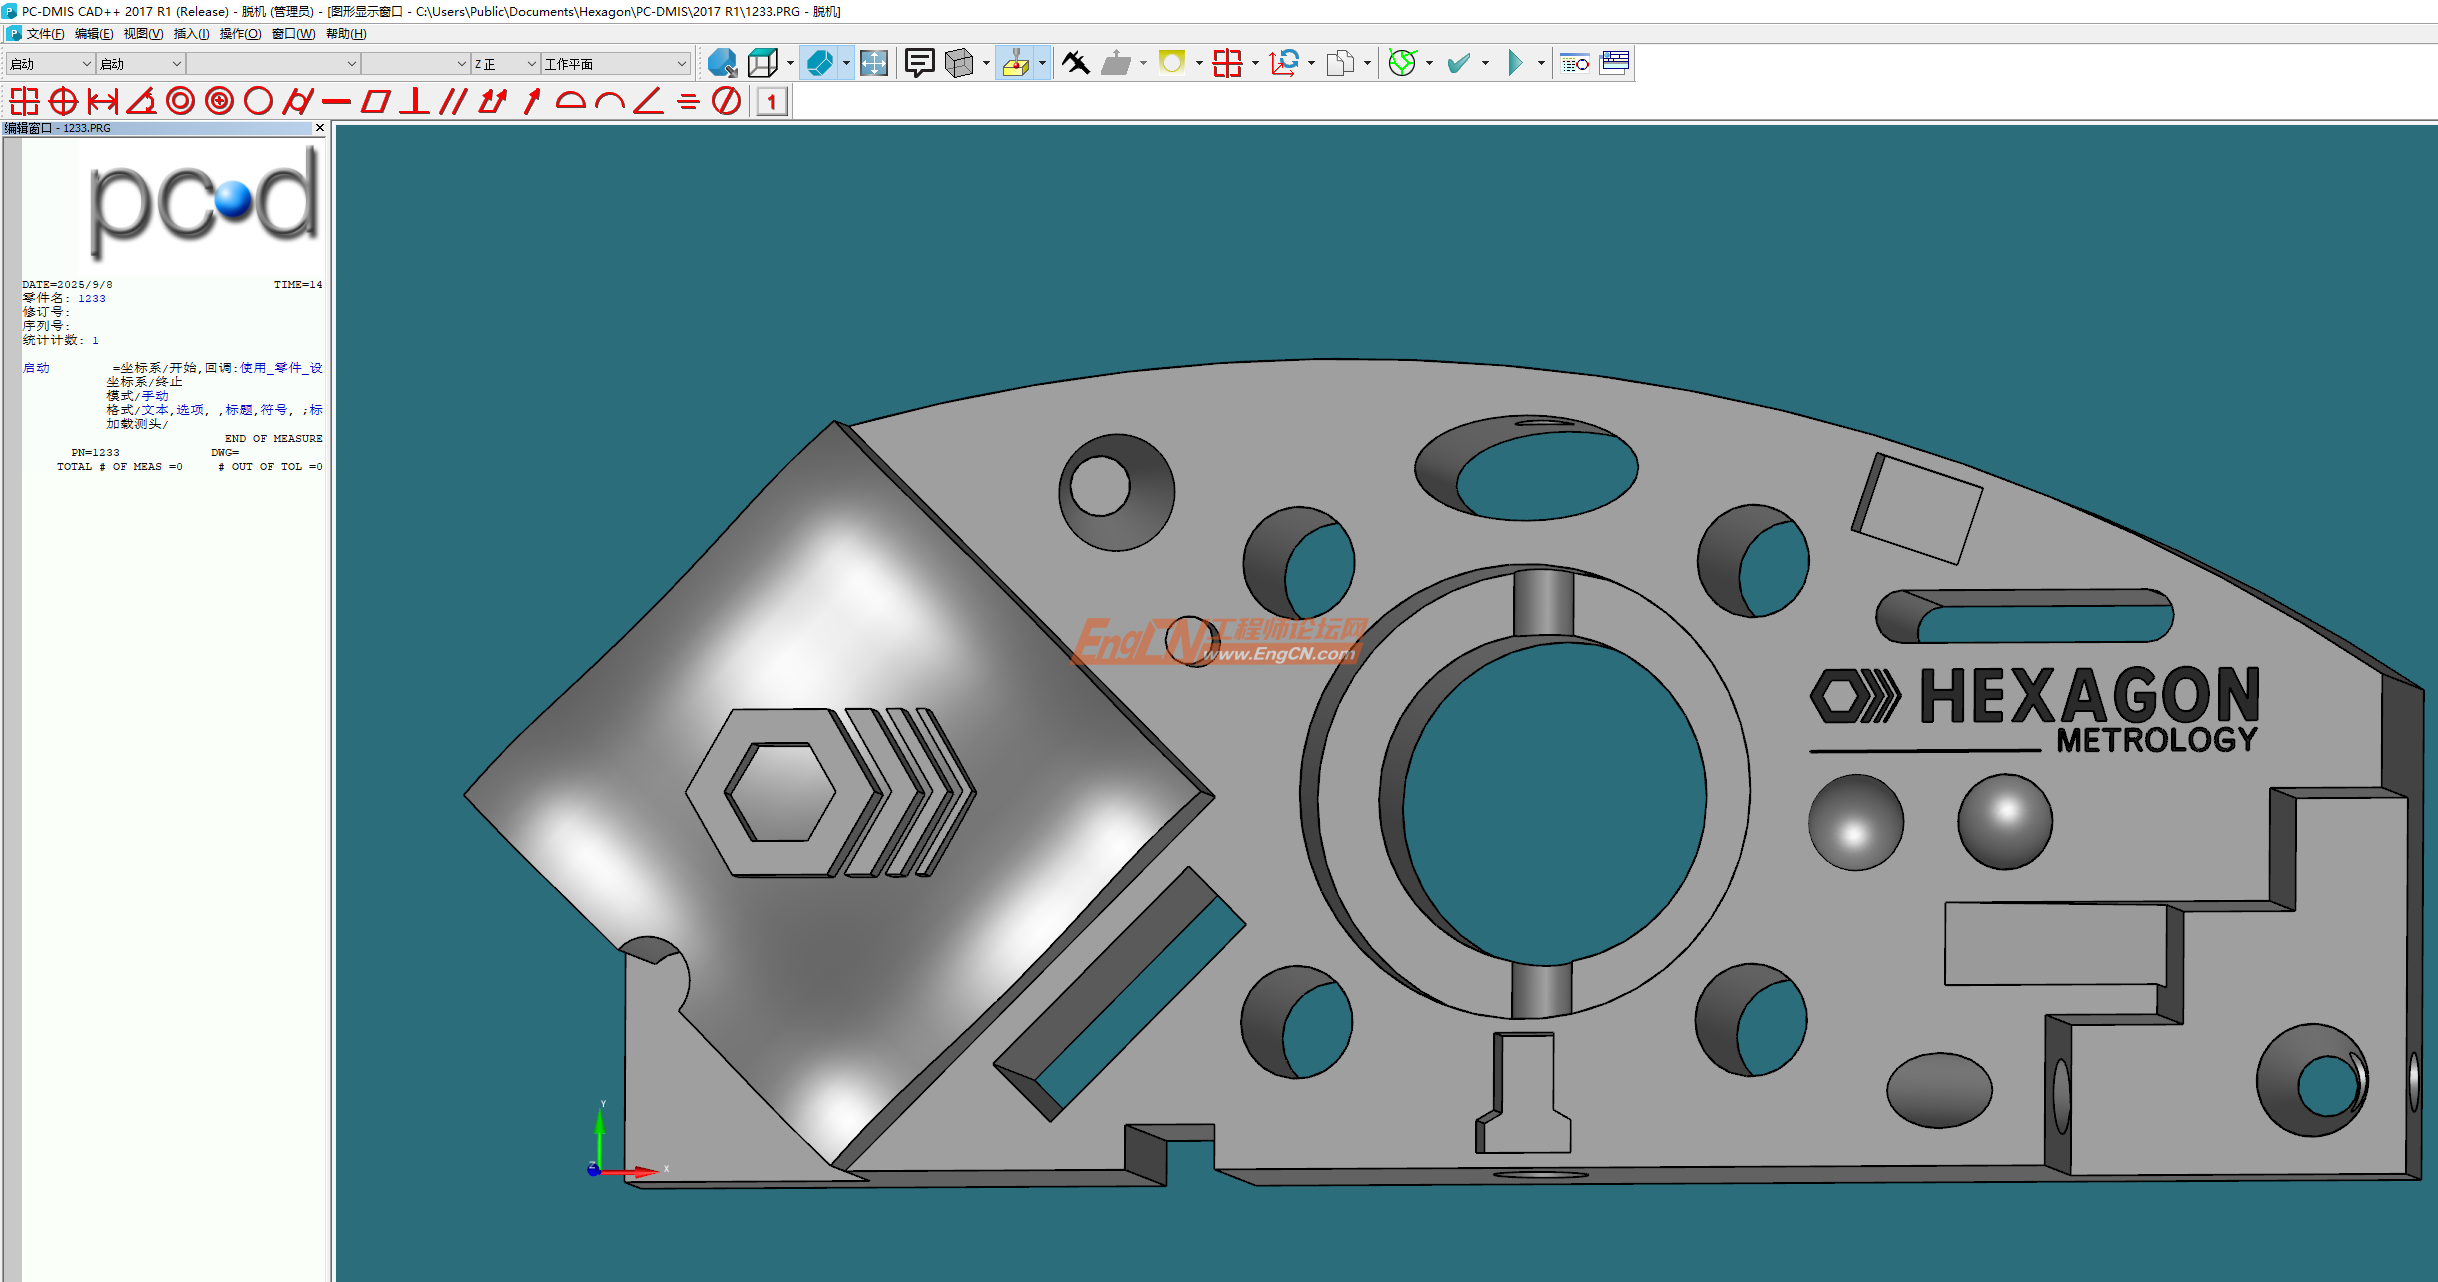
Task: Click the green execute play arrow
Action: (1515, 63)
